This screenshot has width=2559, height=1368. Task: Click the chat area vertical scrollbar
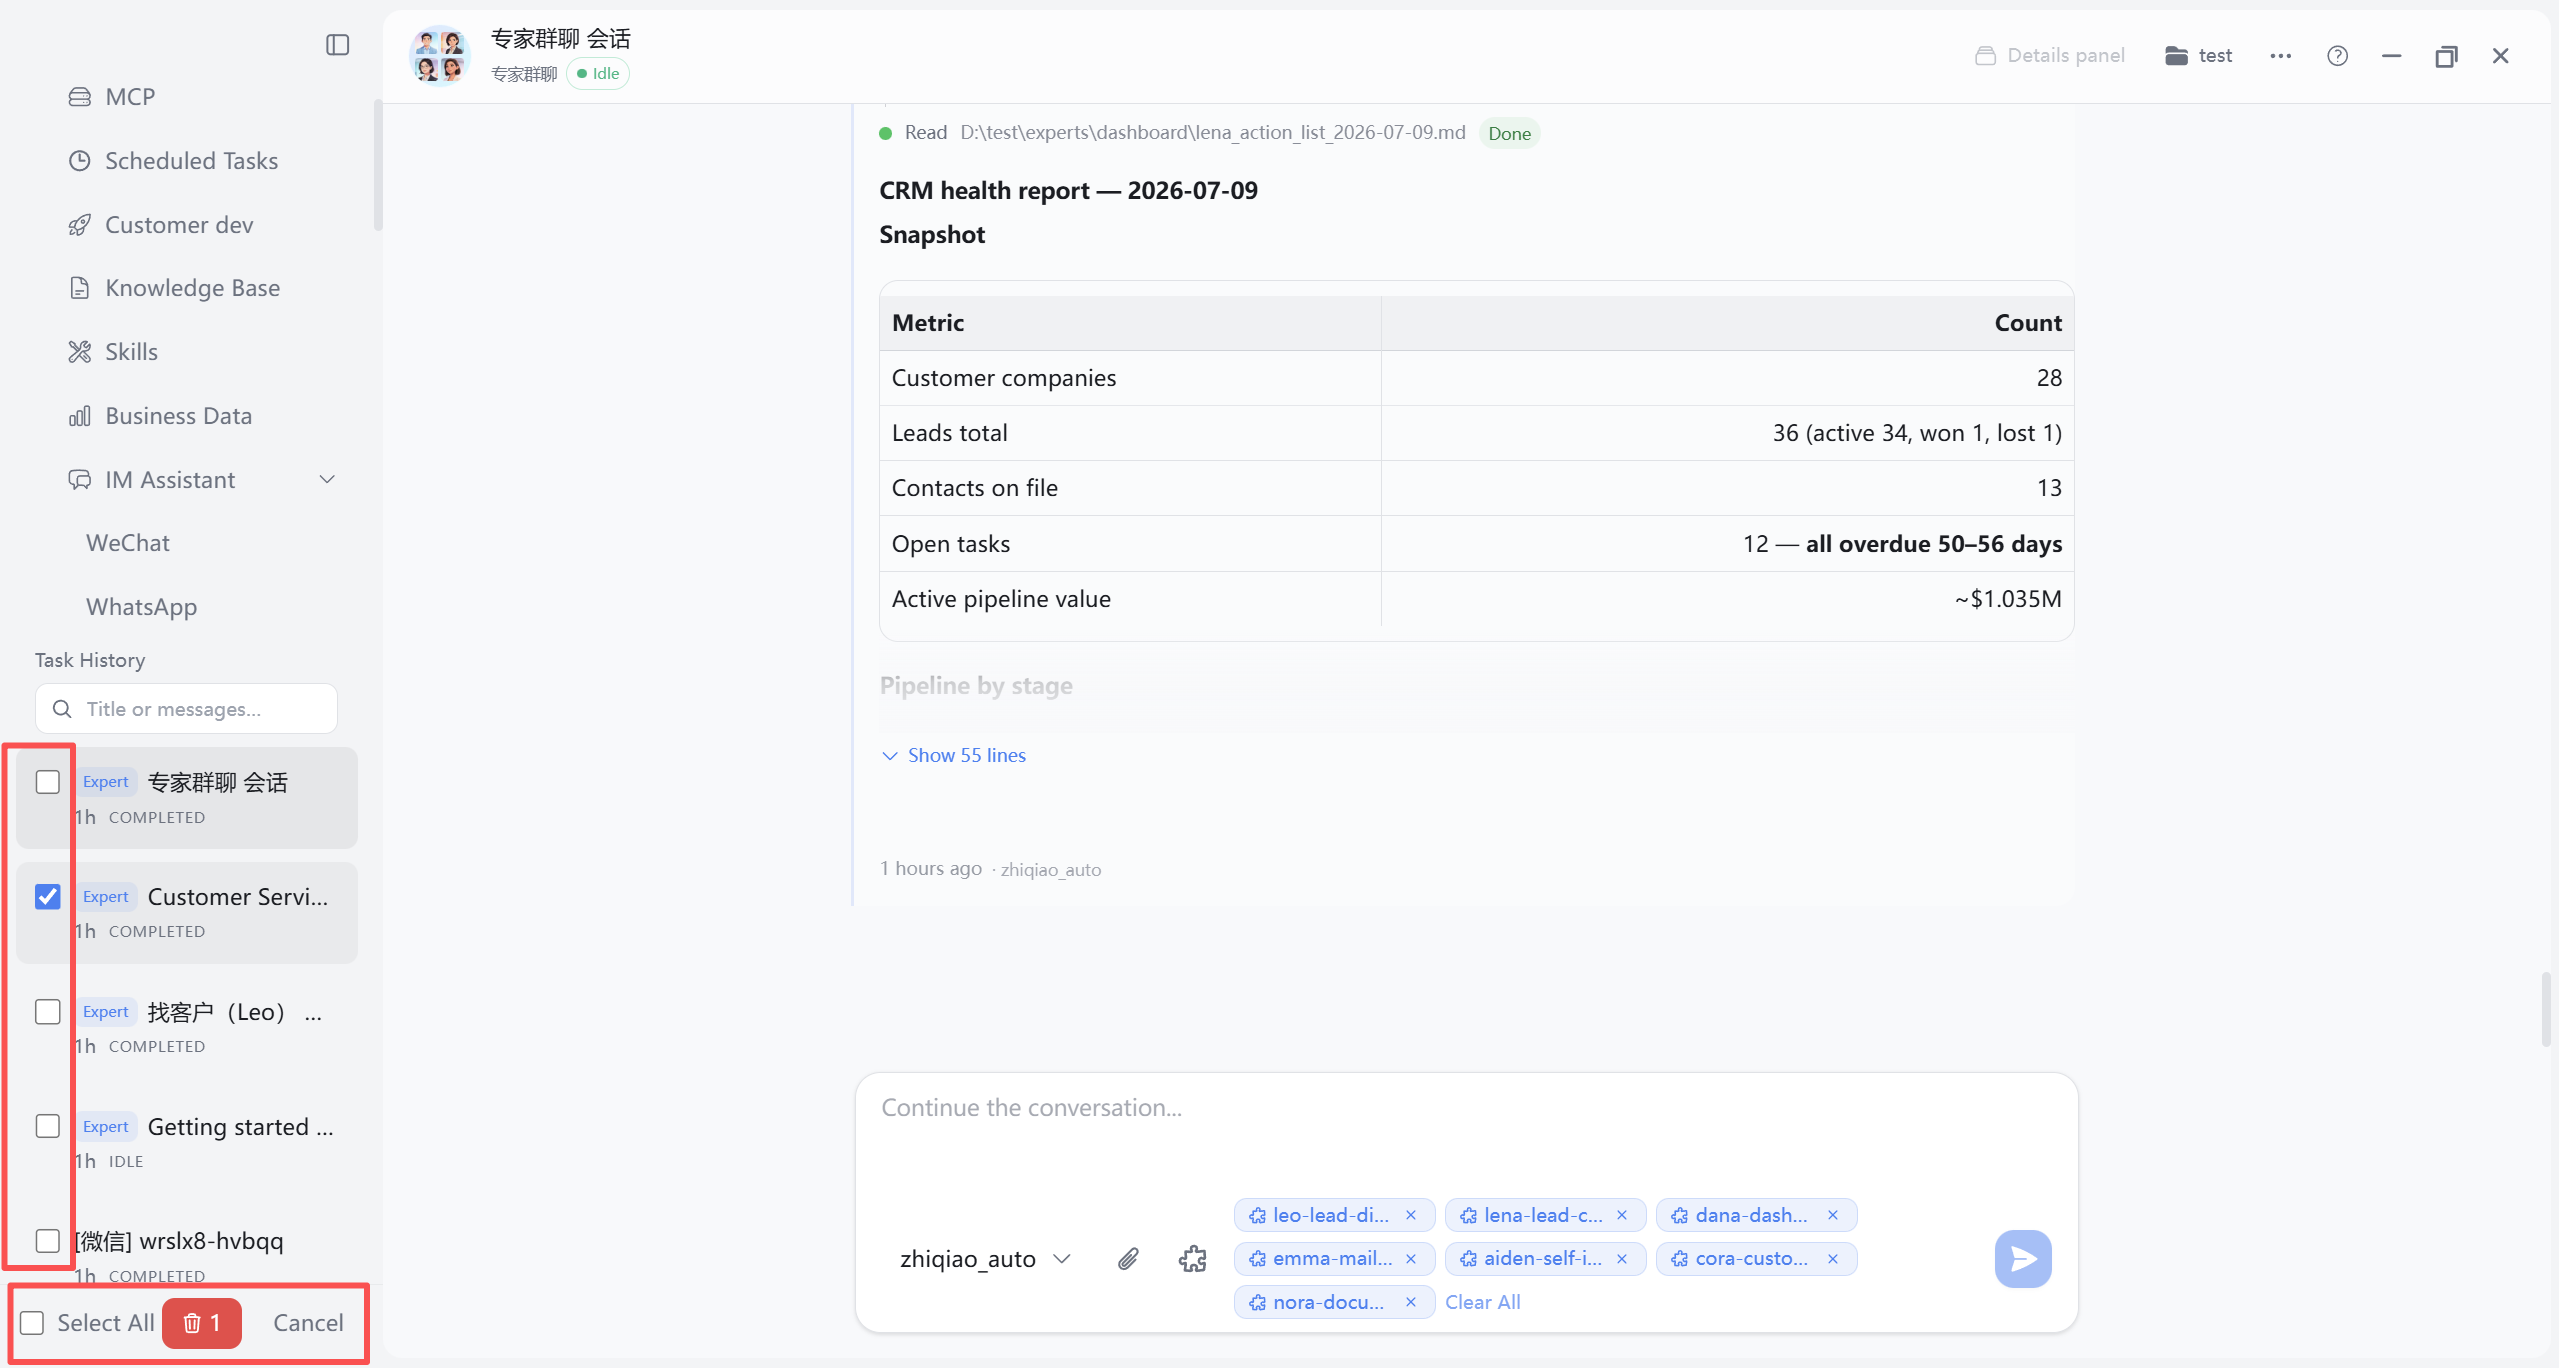pyautogui.click(x=2546, y=1008)
